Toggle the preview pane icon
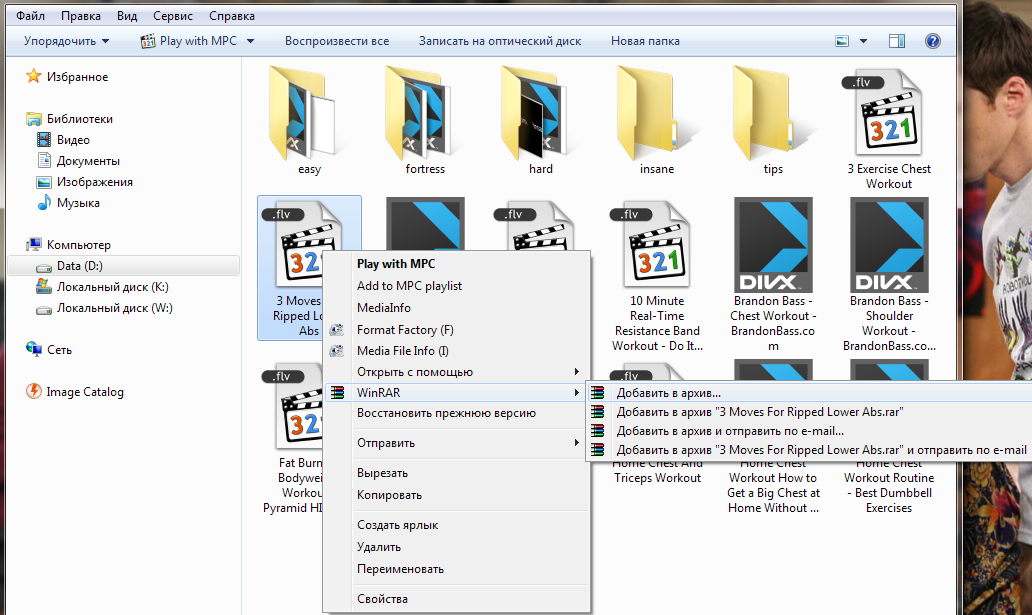The height and width of the screenshot is (615, 1032). [896, 41]
